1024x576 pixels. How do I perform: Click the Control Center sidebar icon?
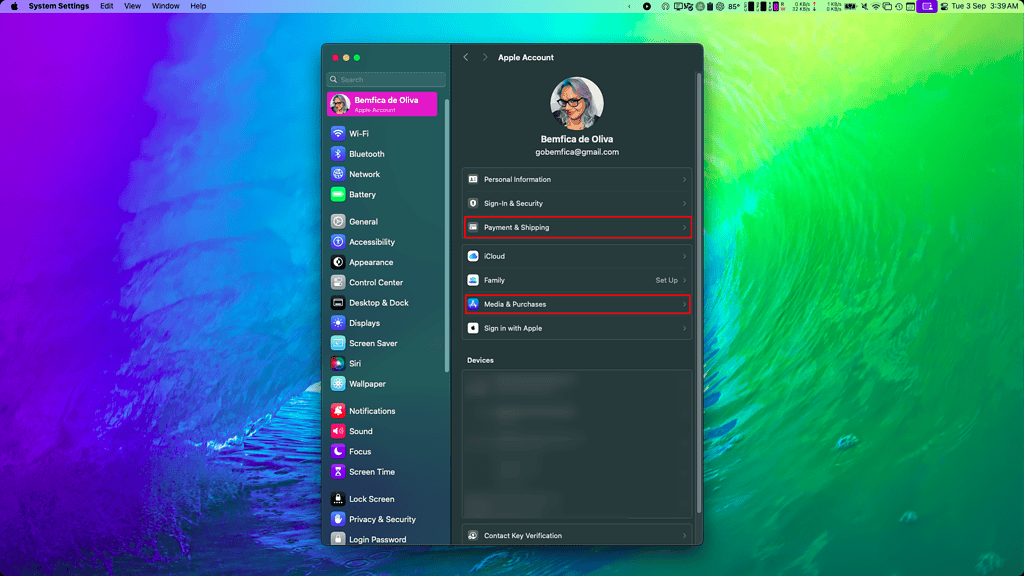coord(338,282)
